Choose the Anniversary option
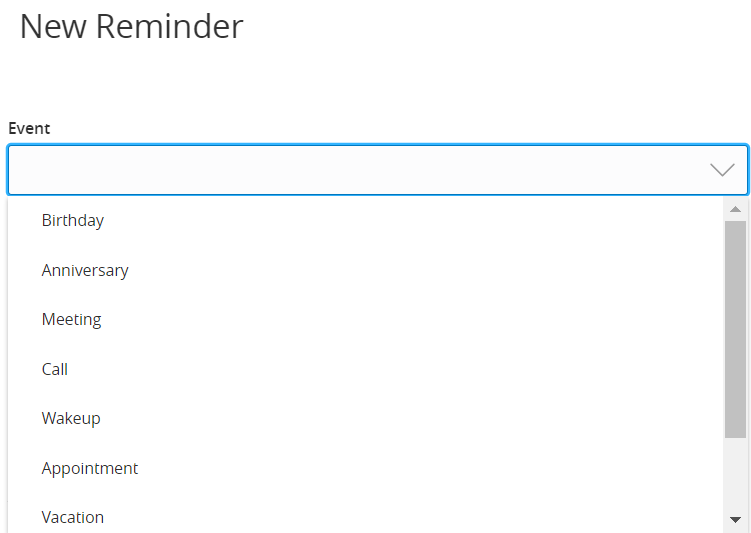The image size is (751, 533). click(x=85, y=270)
